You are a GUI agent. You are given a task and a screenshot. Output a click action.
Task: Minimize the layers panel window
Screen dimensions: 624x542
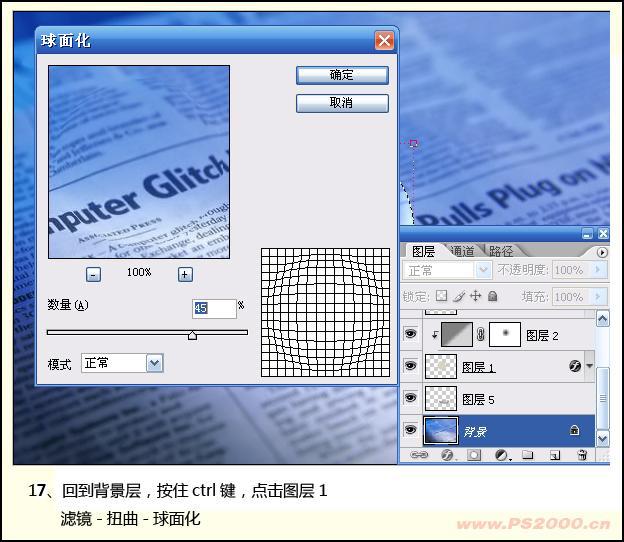(587, 234)
